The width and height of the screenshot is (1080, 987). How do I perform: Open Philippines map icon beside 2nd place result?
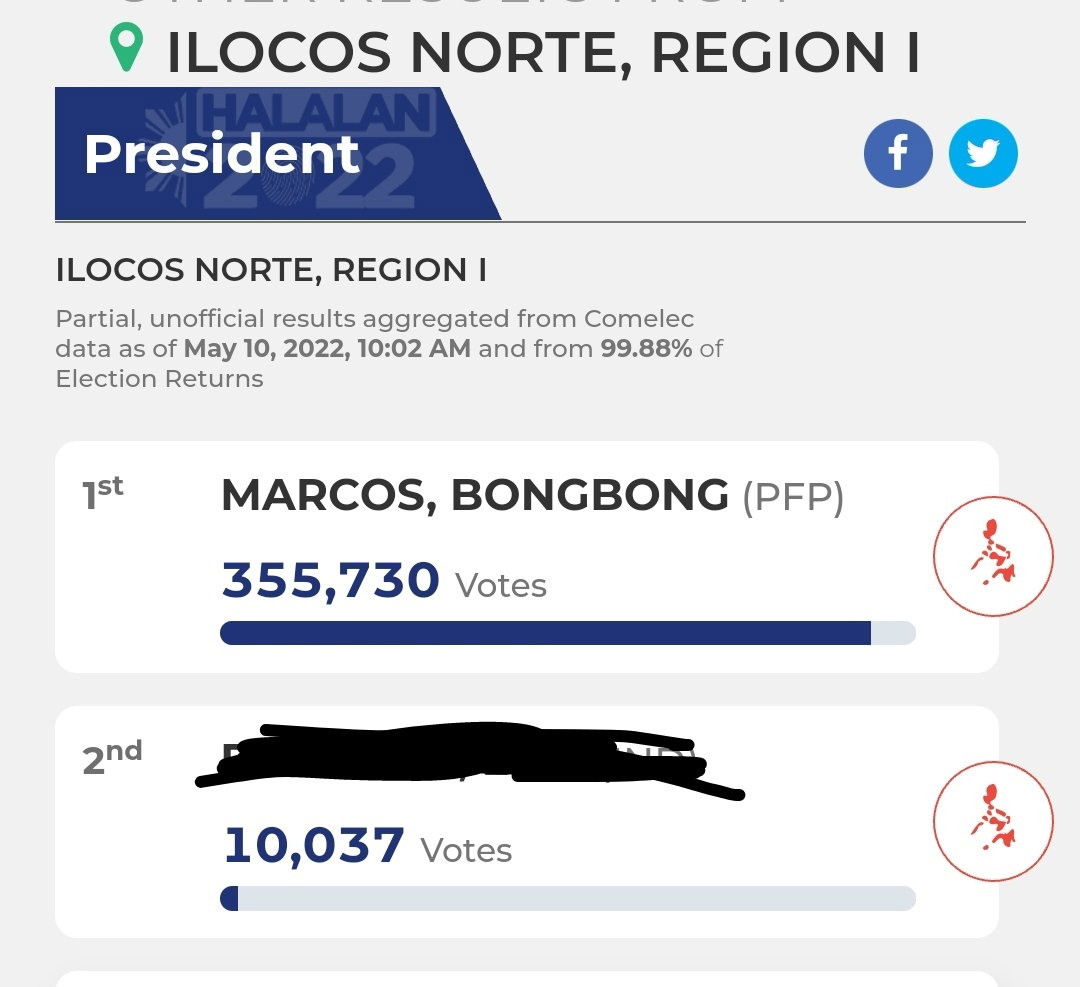pos(993,821)
